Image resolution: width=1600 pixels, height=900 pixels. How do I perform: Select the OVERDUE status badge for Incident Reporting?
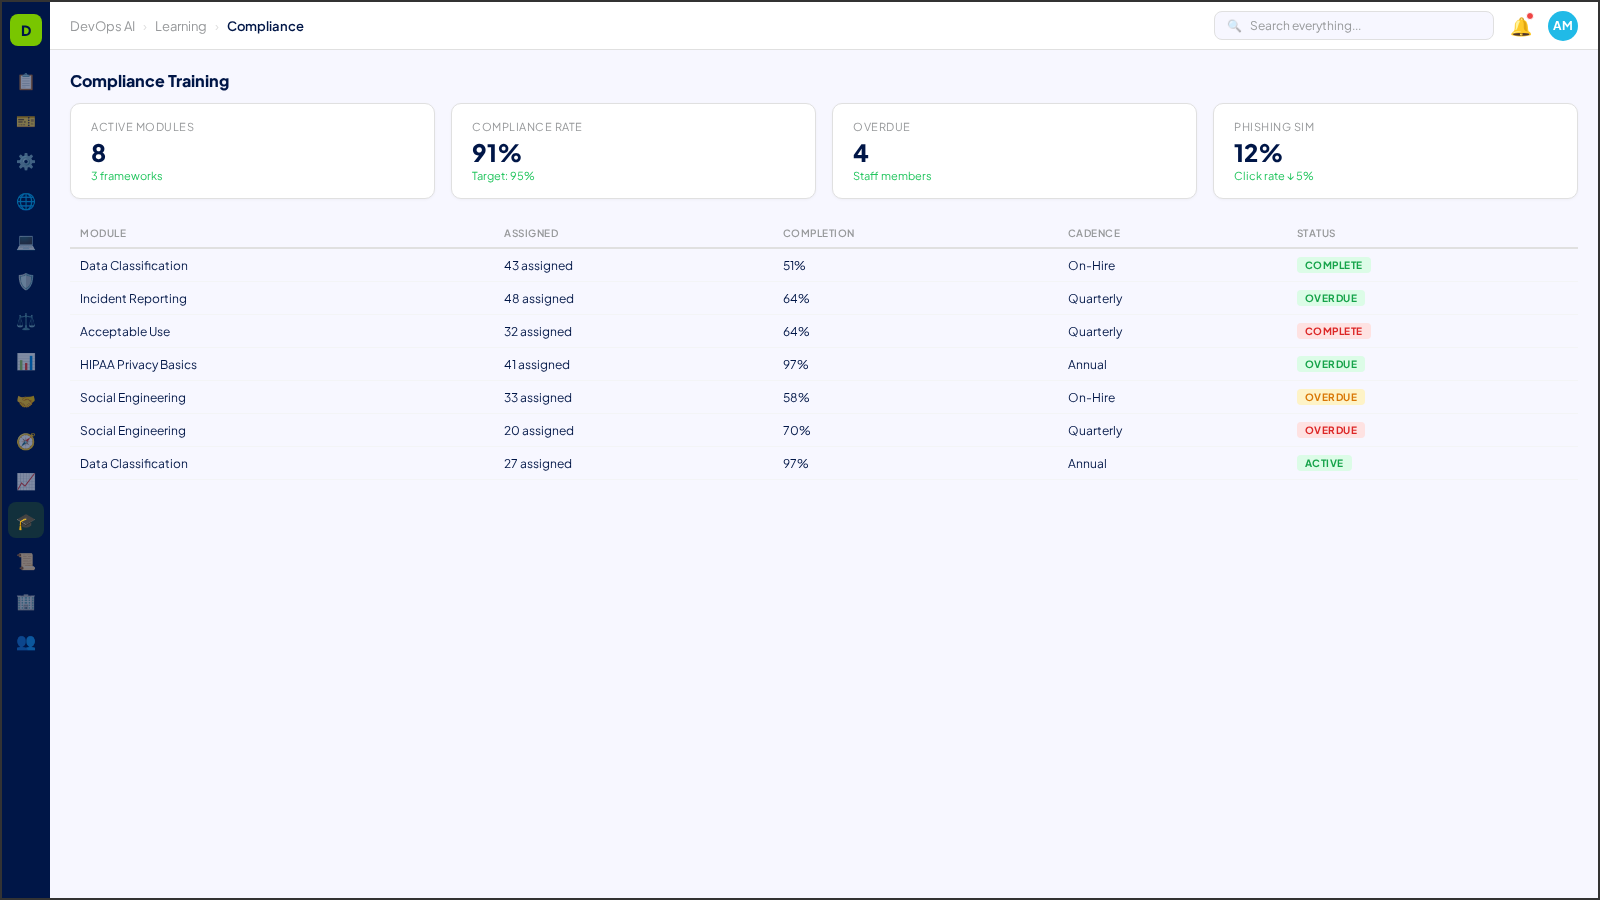(1331, 298)
